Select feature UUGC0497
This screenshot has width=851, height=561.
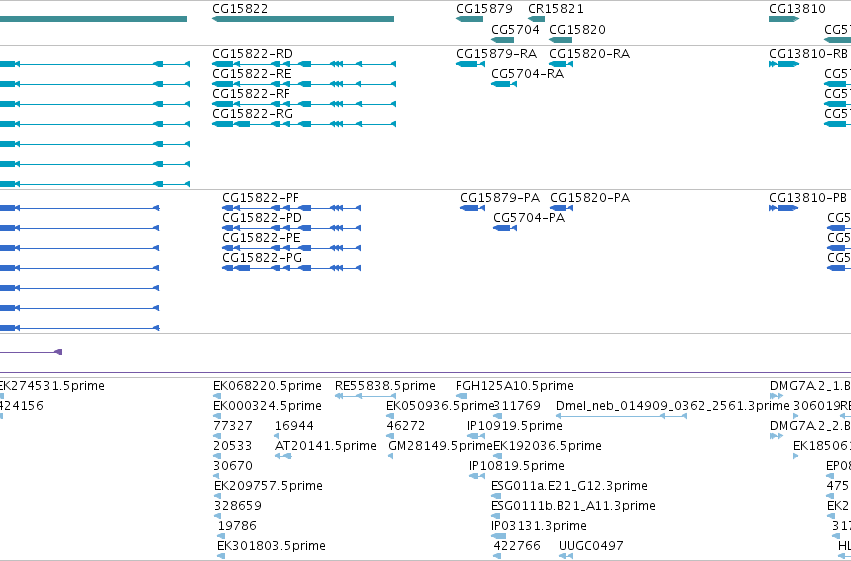click(x=566, y=556)
